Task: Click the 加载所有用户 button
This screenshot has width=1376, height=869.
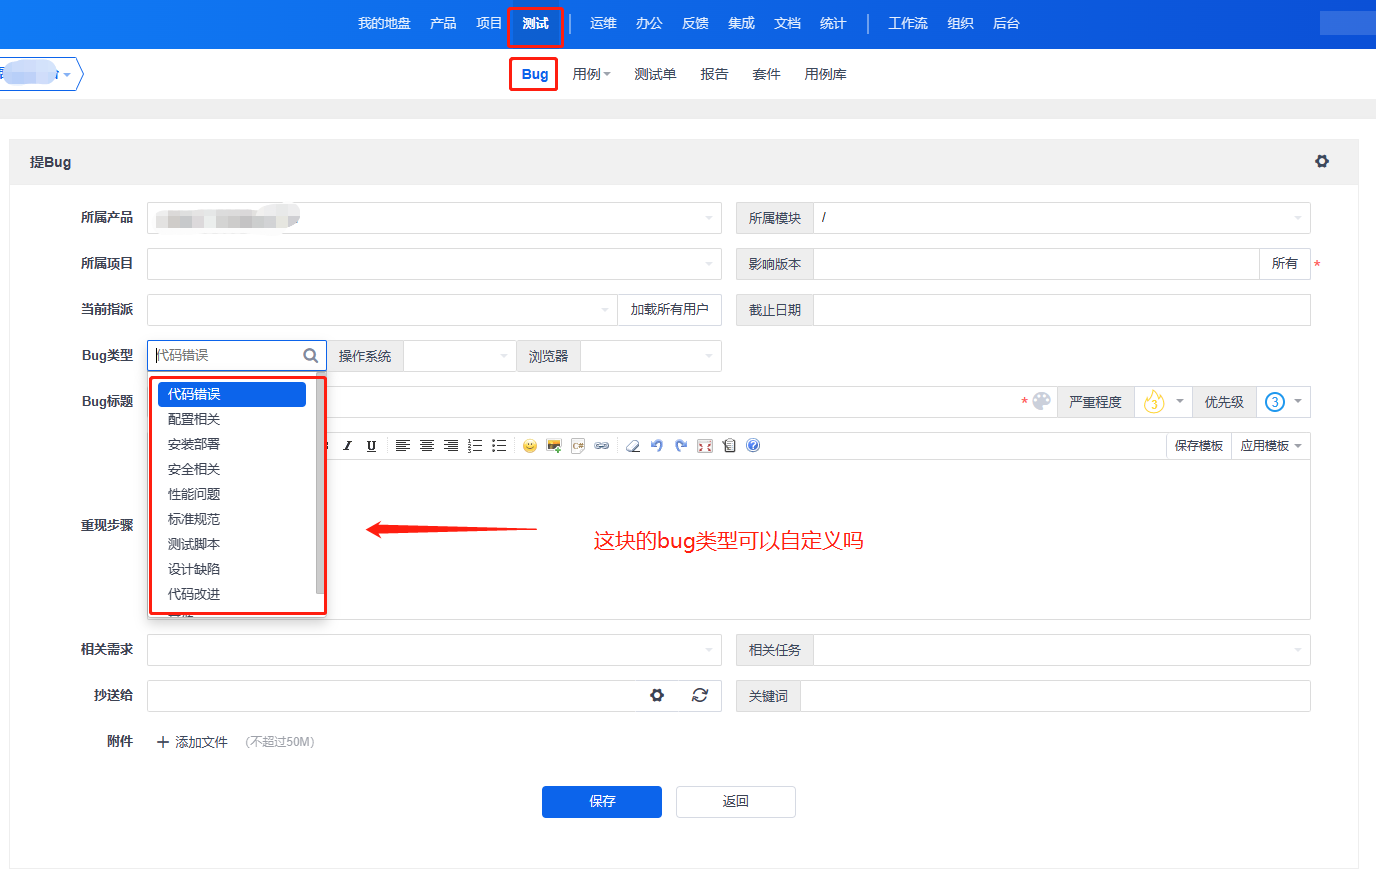Action: pyautogui.click(x=669, y=310)
